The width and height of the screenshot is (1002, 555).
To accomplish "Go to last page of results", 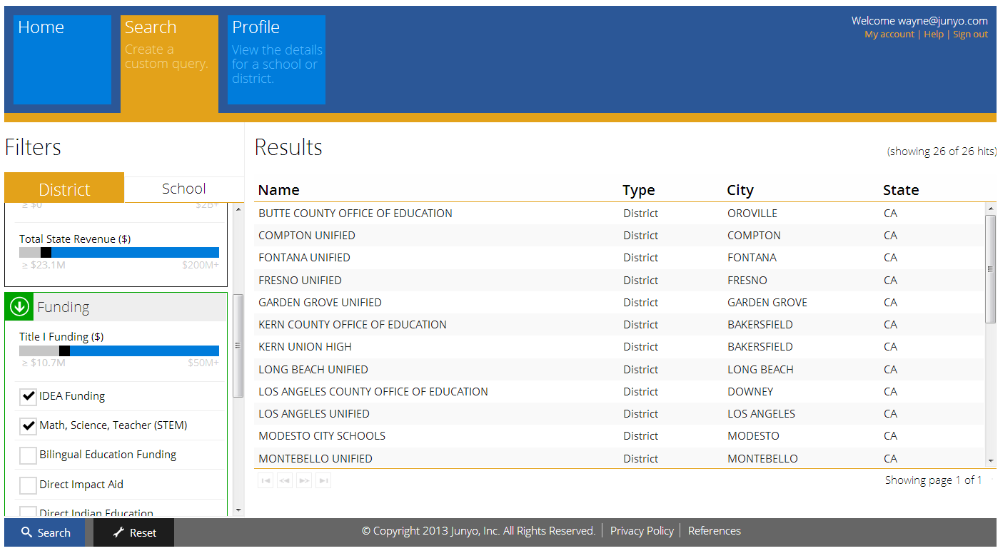I will coord(323,480).
